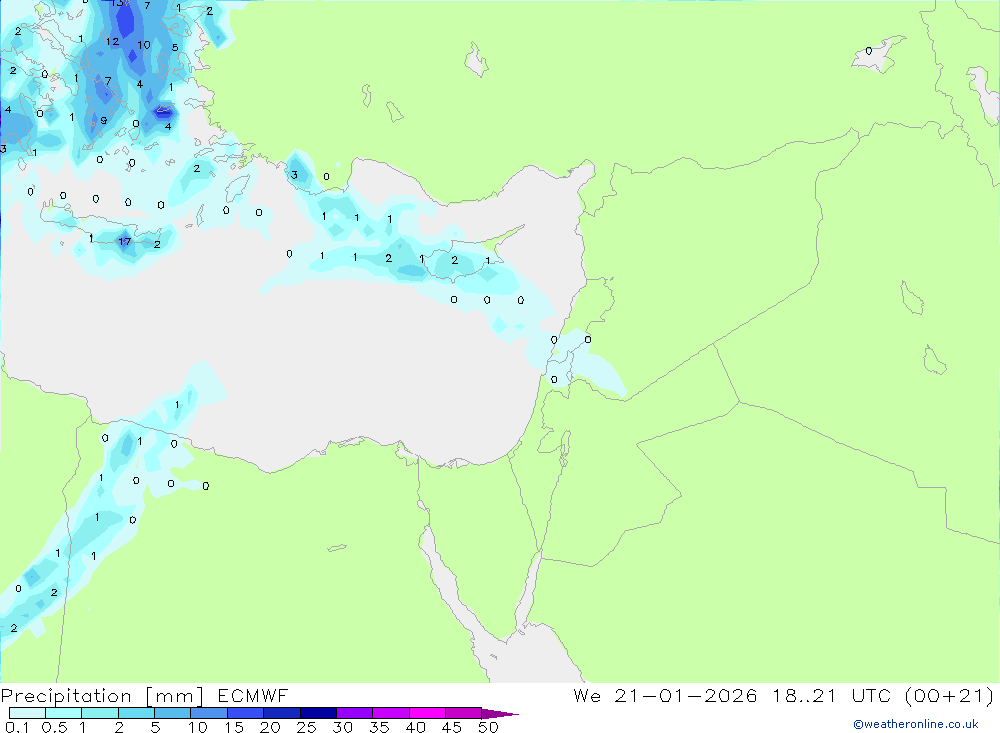The height and width of the screenshot is (733, 1000).
Task: Click the '18..21' time range text
Action: pyautogui.click(x=804, y=695)
